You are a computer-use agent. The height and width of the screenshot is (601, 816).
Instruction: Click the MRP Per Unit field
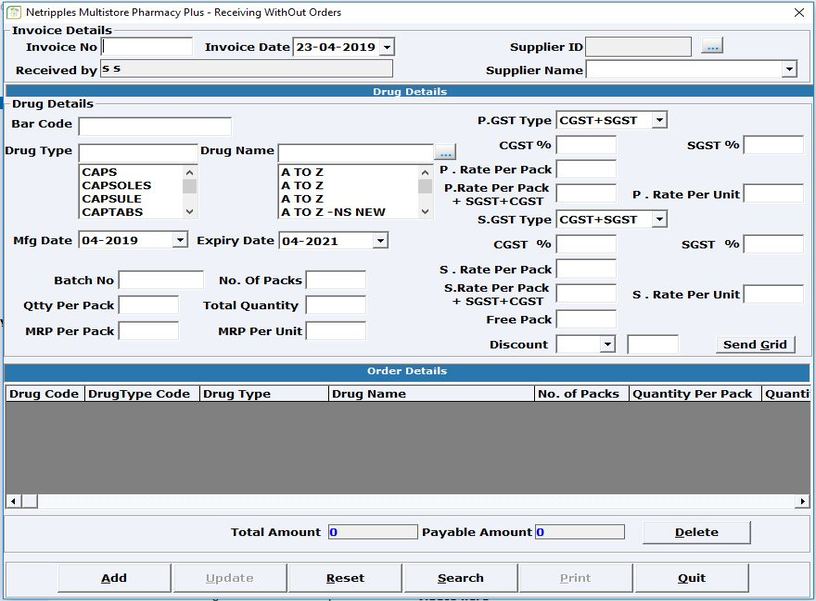pyautogui.click(x=336, y=331)
